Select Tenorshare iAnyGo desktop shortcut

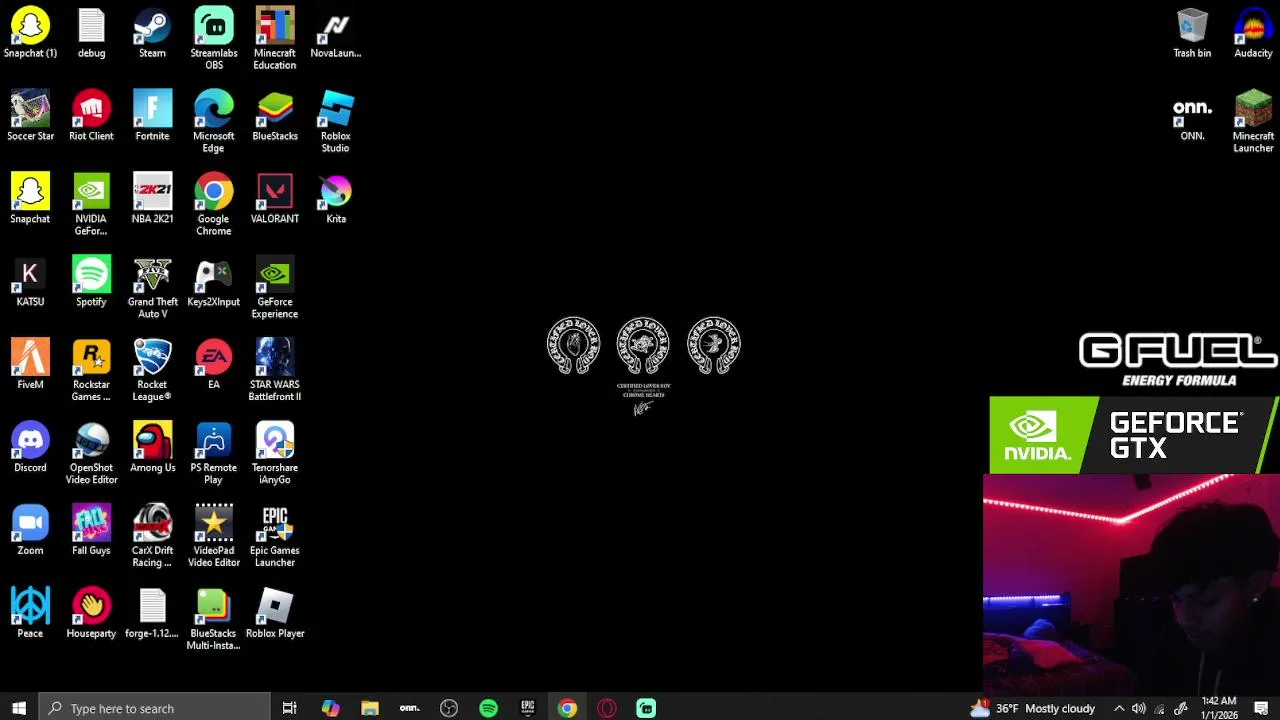coord(274,454)
